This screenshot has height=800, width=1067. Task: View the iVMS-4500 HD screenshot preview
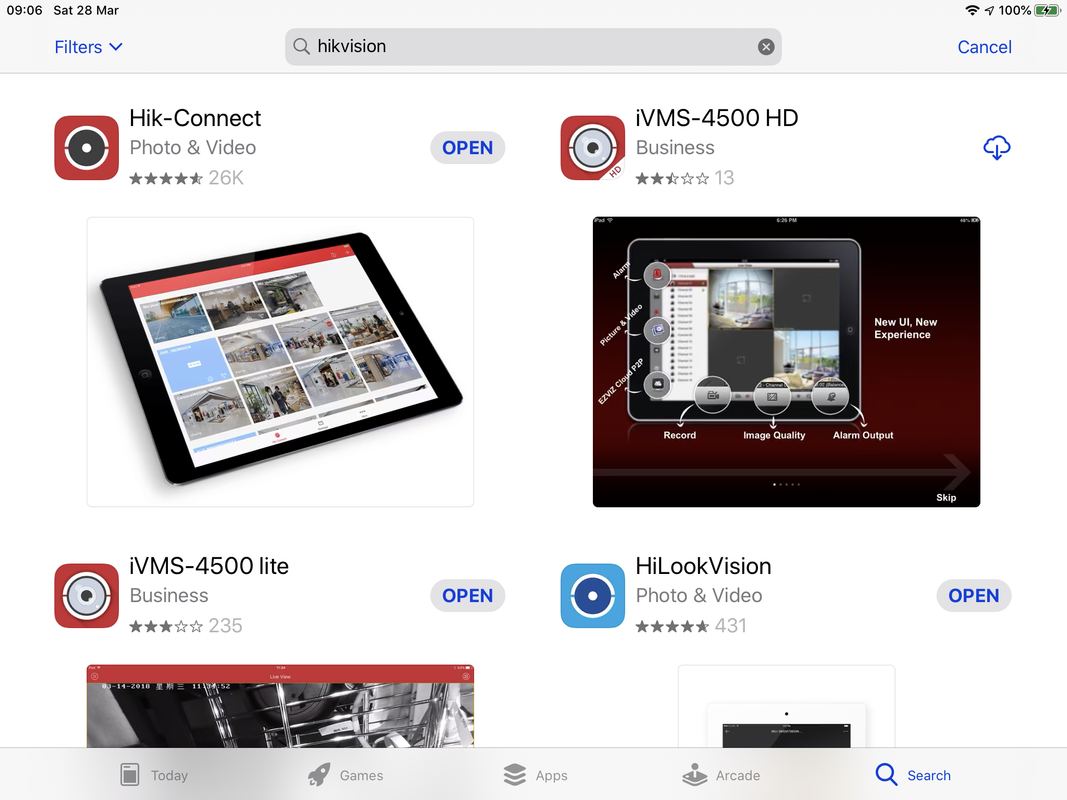786,362
